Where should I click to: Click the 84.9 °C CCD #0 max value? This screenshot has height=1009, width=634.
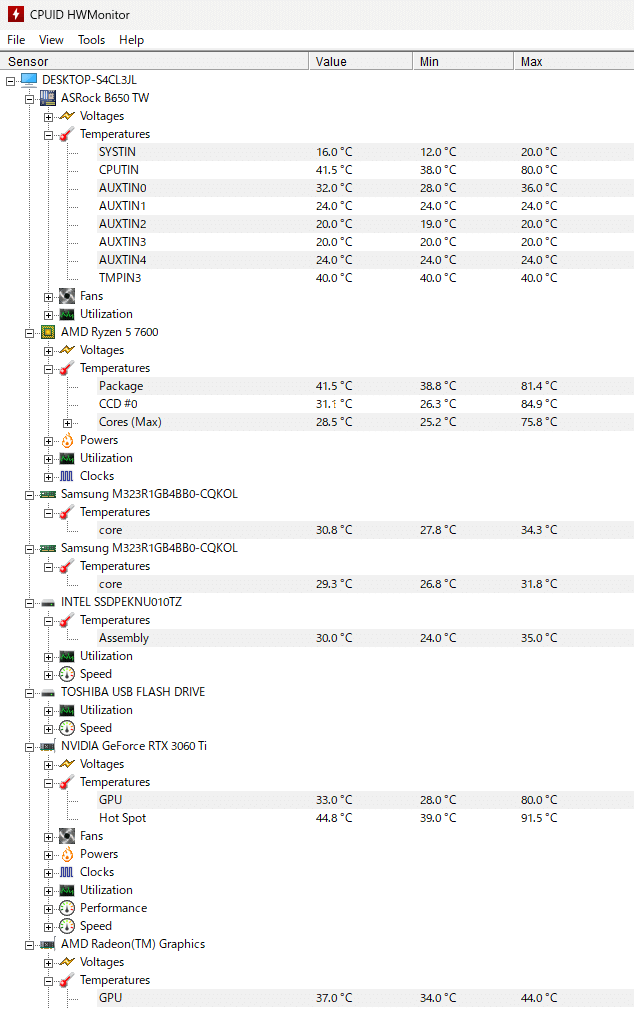tap(539, 404)
